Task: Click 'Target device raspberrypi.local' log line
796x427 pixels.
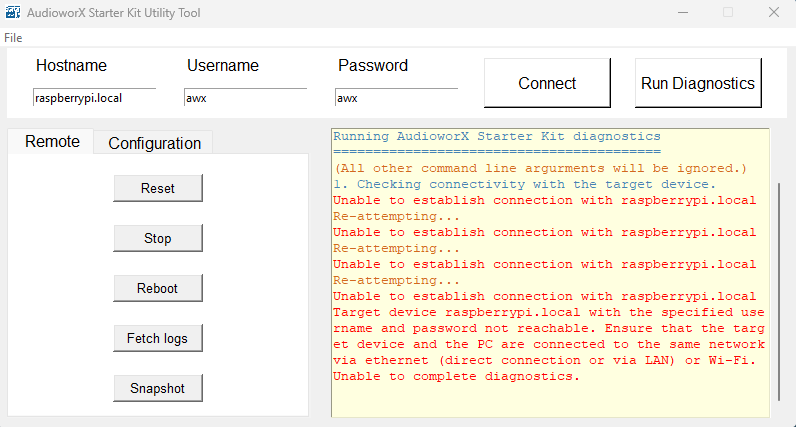Action: 549,312
